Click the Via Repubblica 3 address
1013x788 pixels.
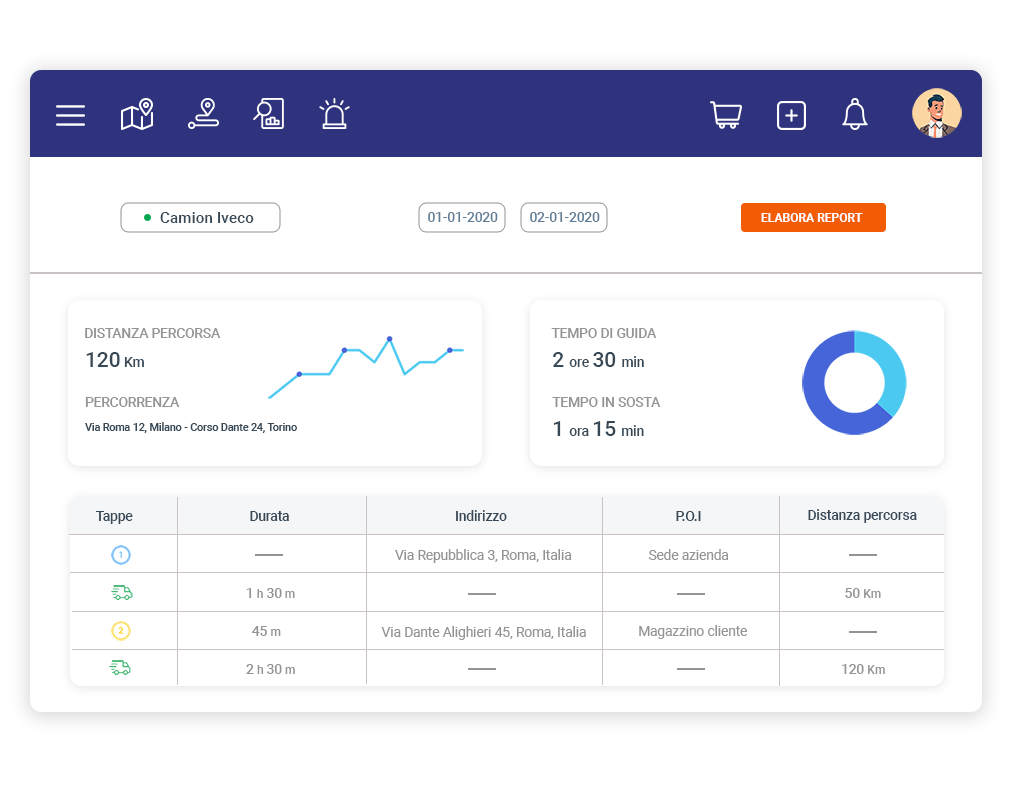click(483, 555)
